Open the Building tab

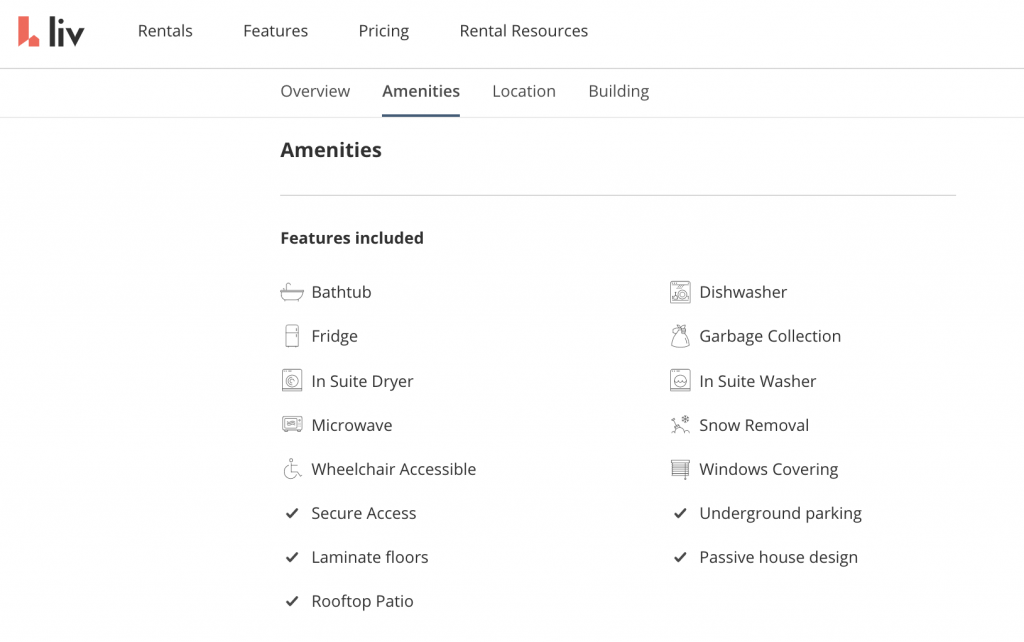(x=619, y=91)
